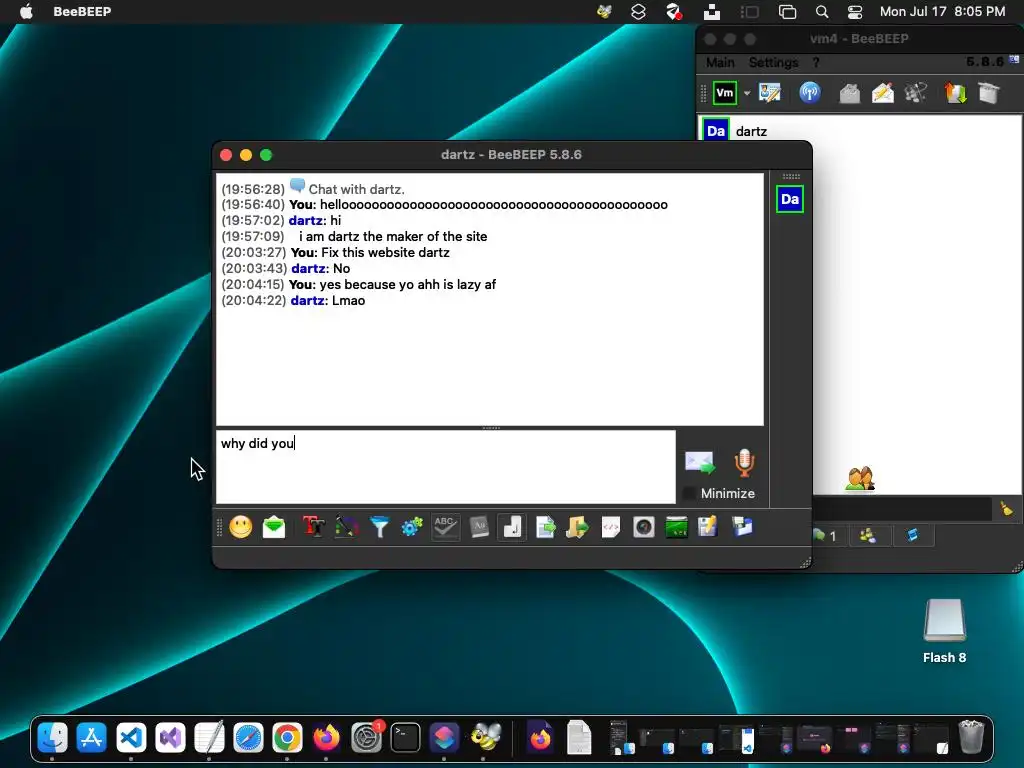The width and height of the screenshot is (1024, 768).
Task: Toggle the Return key sends message option
Action: [x=512, y=527]
